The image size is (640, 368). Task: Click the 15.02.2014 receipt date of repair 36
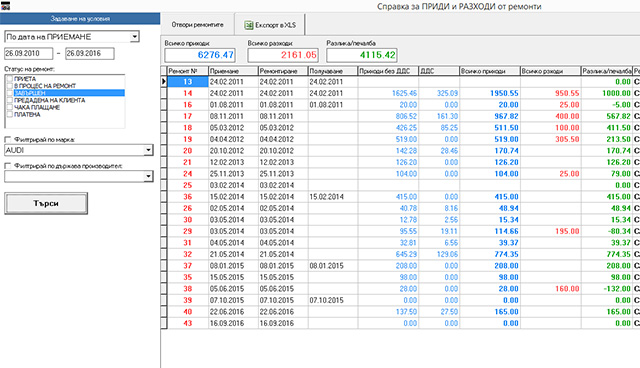(333, 197)
